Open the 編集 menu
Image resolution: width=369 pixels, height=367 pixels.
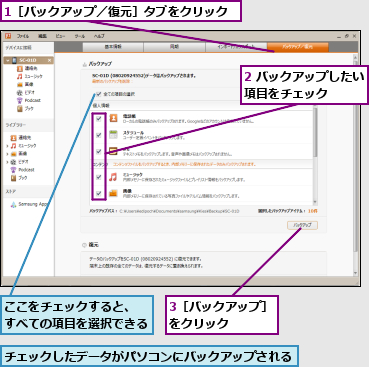click(42, 36)
